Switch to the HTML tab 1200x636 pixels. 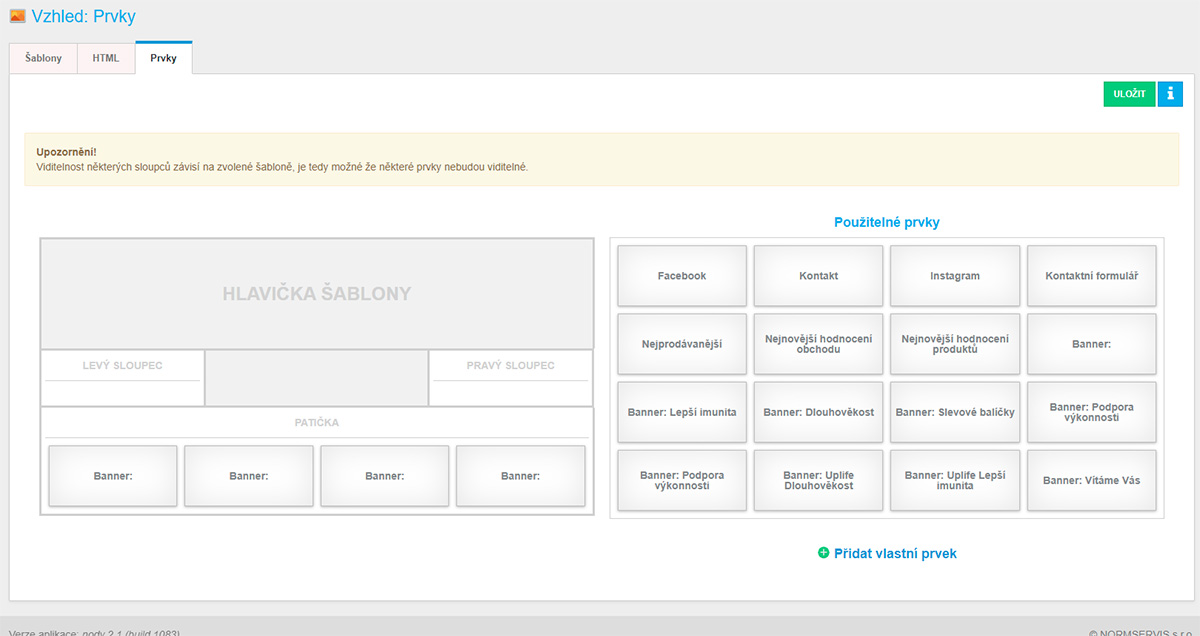point(106,58)
